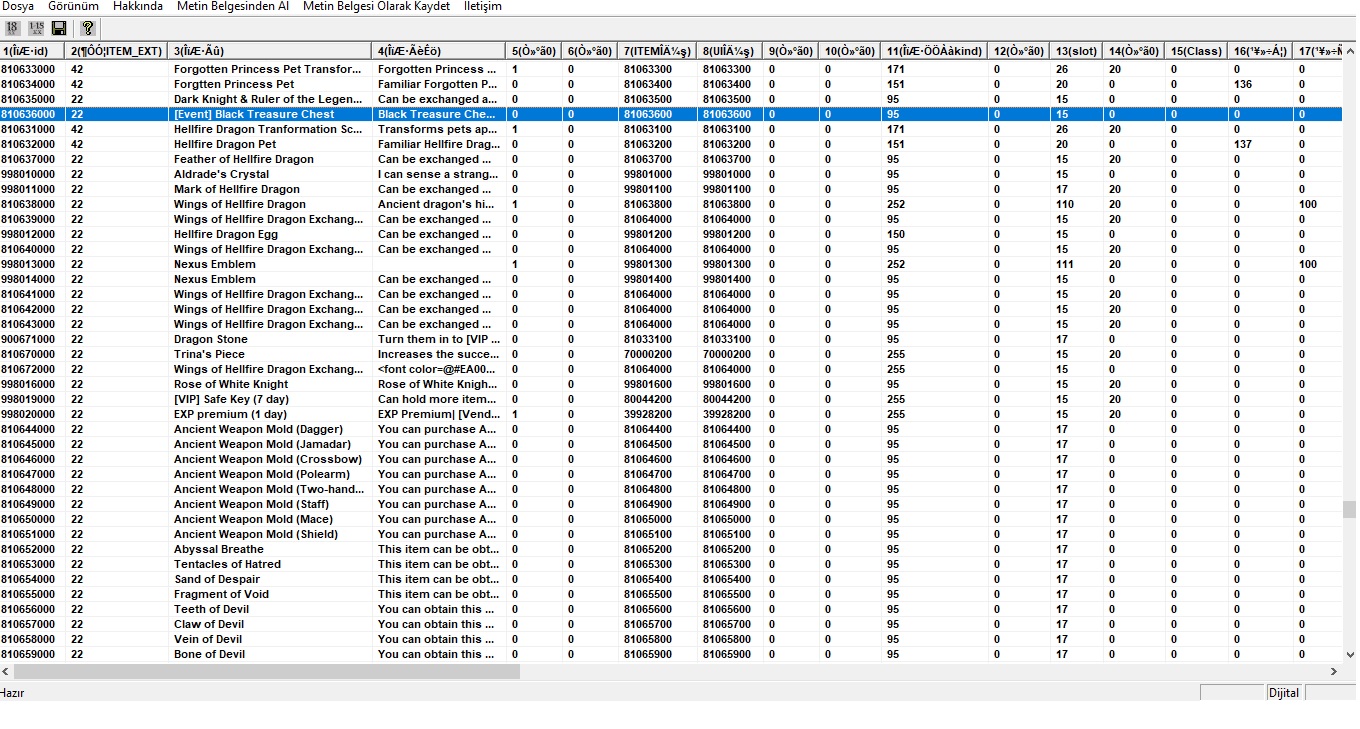Select 'Fragment of Void' item row
Image resolution: width=1360 pixels, height=729 pixels.
pyautogui.click(x=670, y=594)
